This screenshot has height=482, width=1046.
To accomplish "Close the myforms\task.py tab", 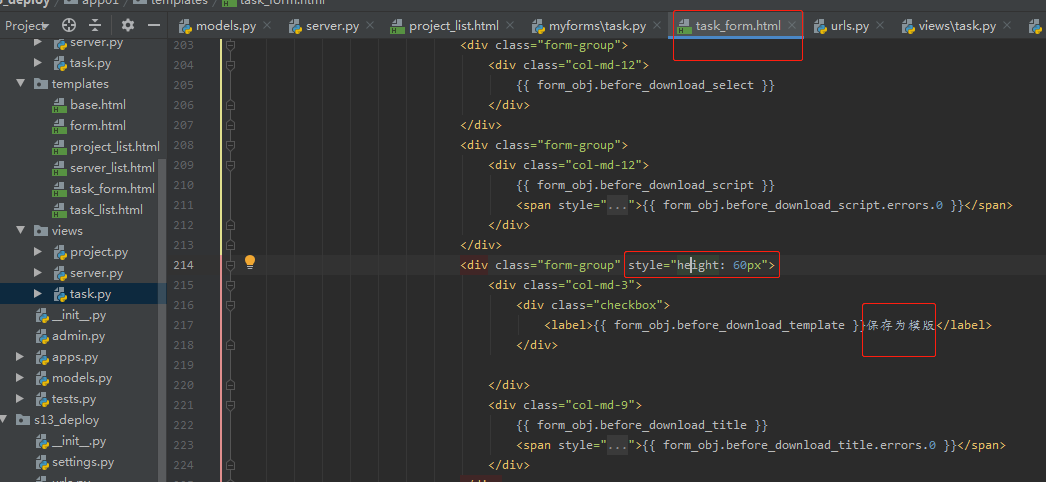I will pos(657,25).
